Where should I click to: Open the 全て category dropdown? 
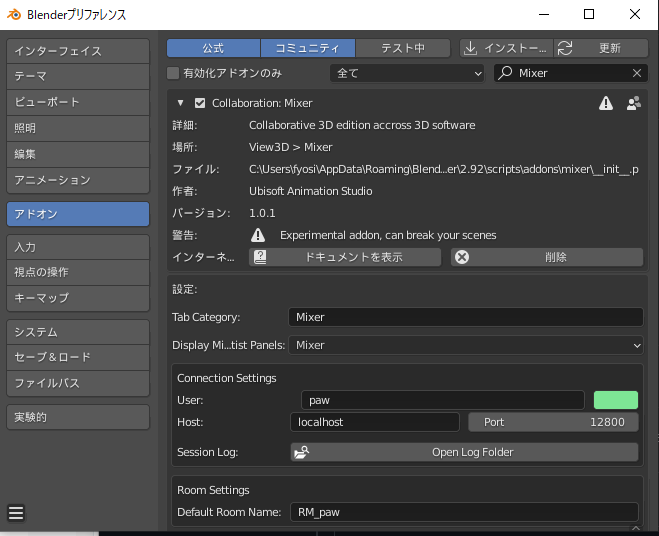[x=407, y=73]
